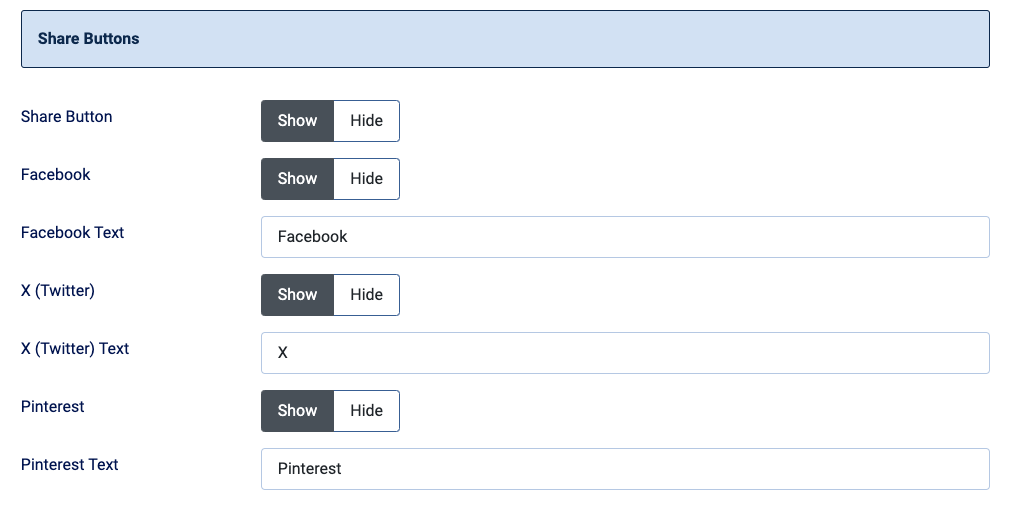Screen dimensions: 1009x506
Task: Click the X (Twitter) Text label
Action: 75,349
